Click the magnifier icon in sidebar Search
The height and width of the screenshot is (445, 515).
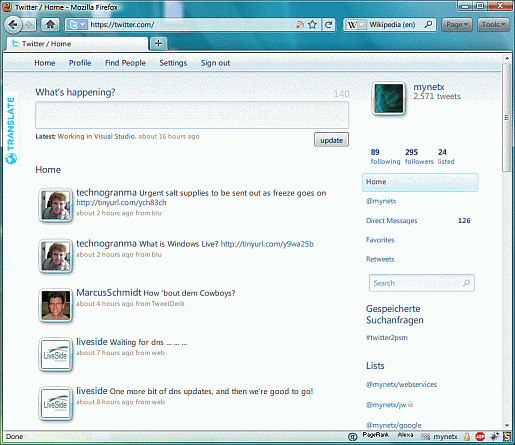[x=467, y=283]
